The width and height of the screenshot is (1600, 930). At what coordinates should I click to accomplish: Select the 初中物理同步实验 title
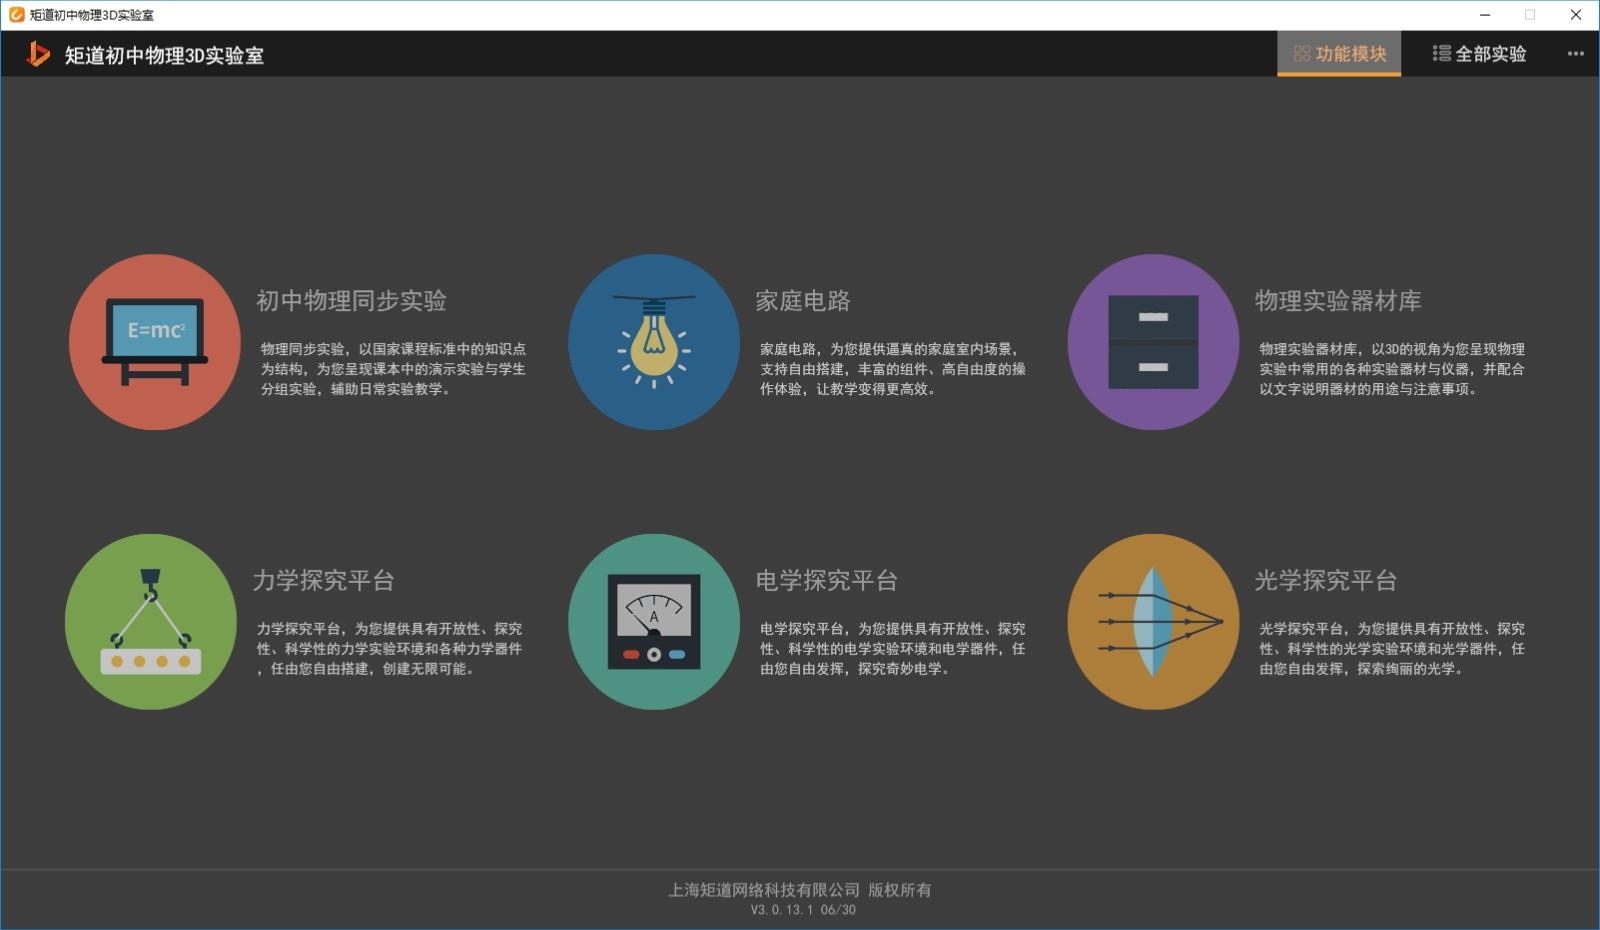tap(351, 300)
